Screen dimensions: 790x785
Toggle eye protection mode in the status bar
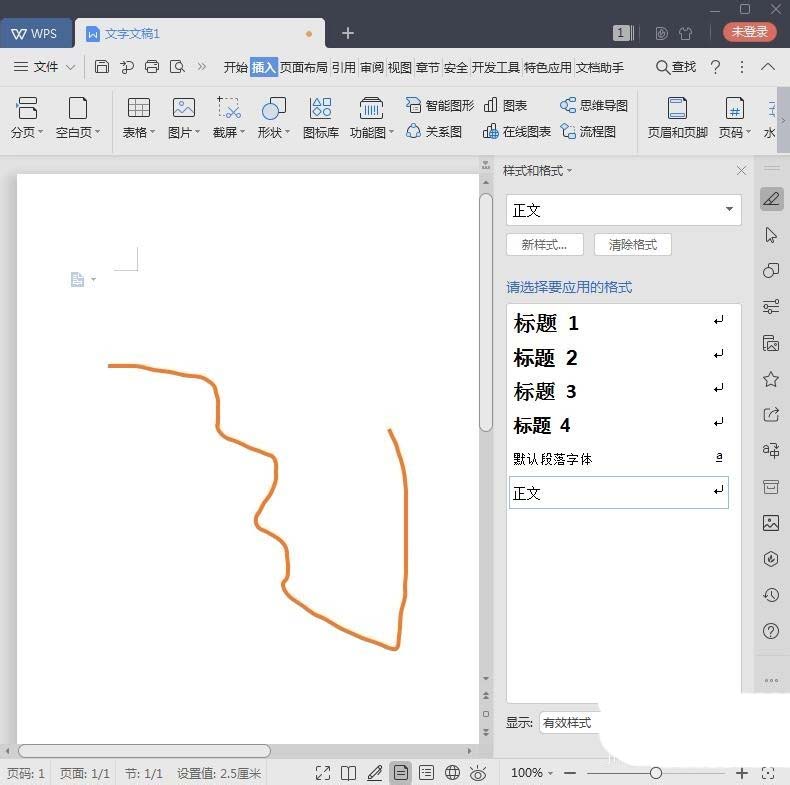478,772
